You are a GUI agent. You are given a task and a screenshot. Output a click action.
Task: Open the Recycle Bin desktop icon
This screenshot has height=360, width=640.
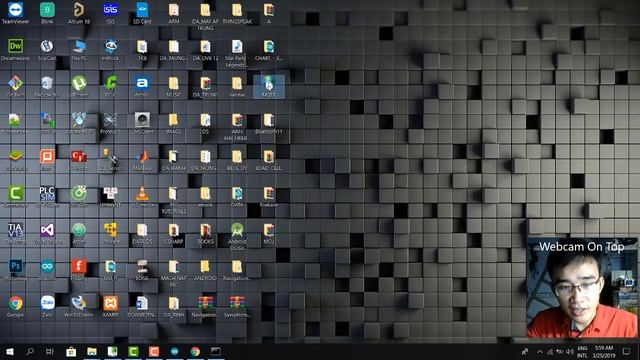click(x=47, y=86)
